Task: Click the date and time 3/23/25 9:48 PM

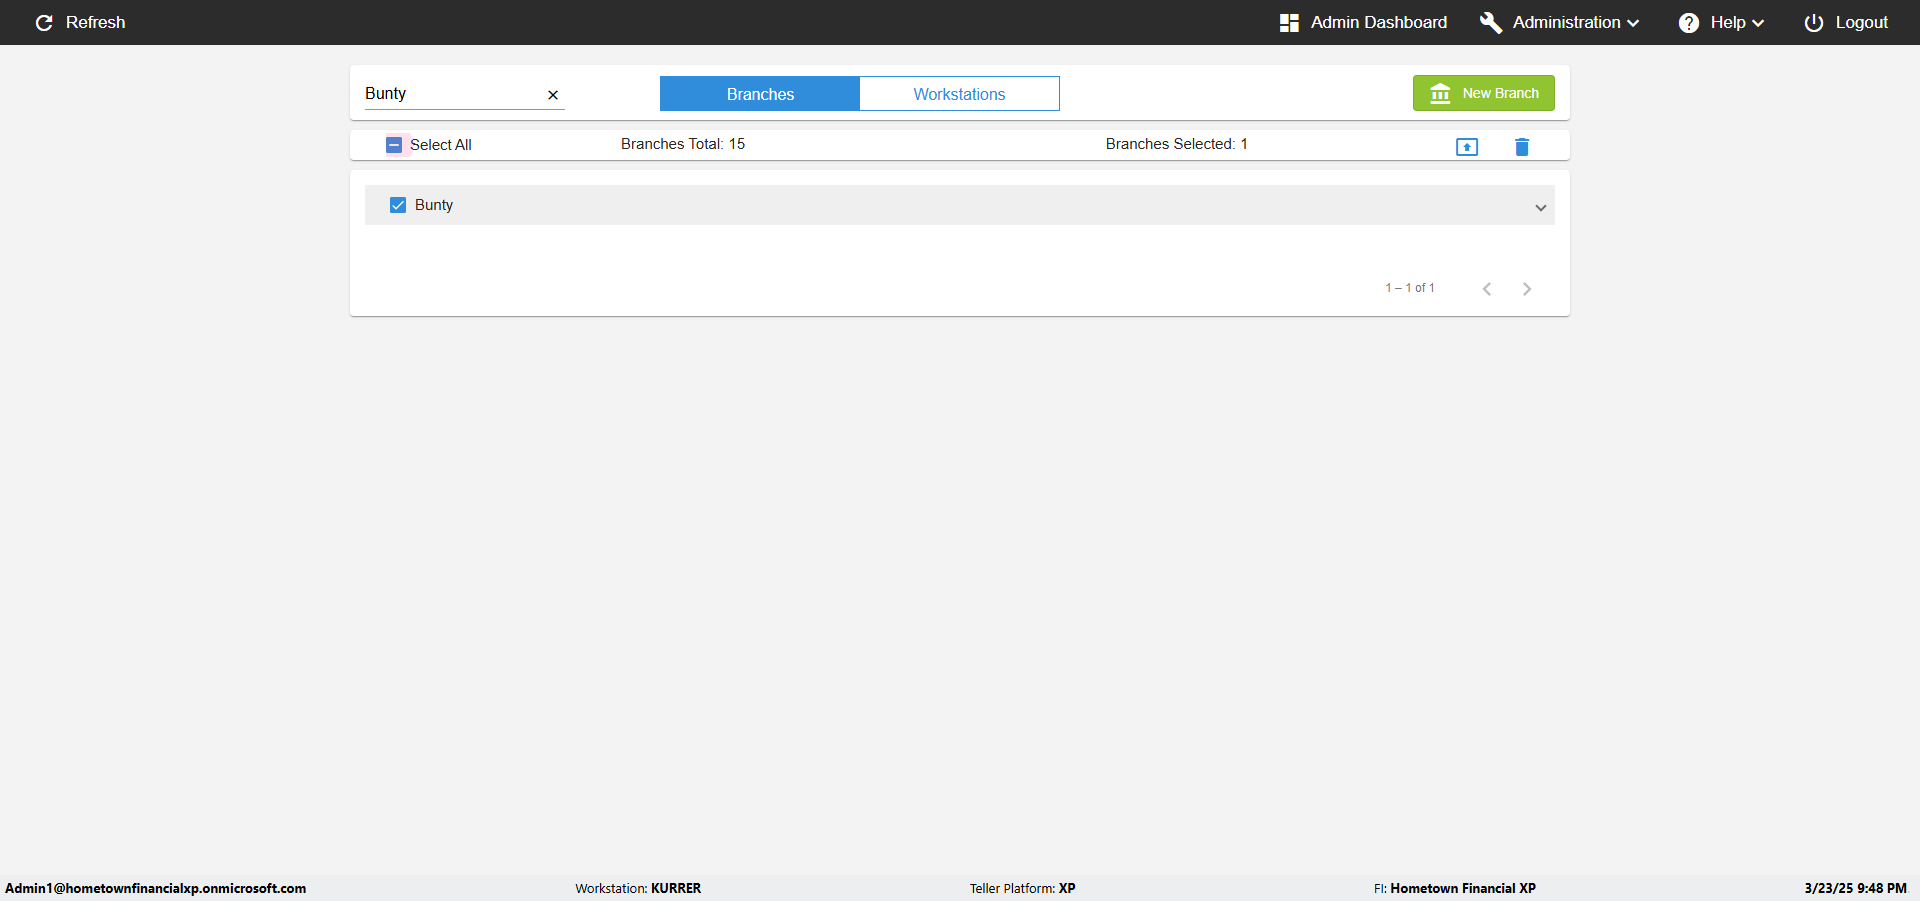Action: click(1855, 888)
